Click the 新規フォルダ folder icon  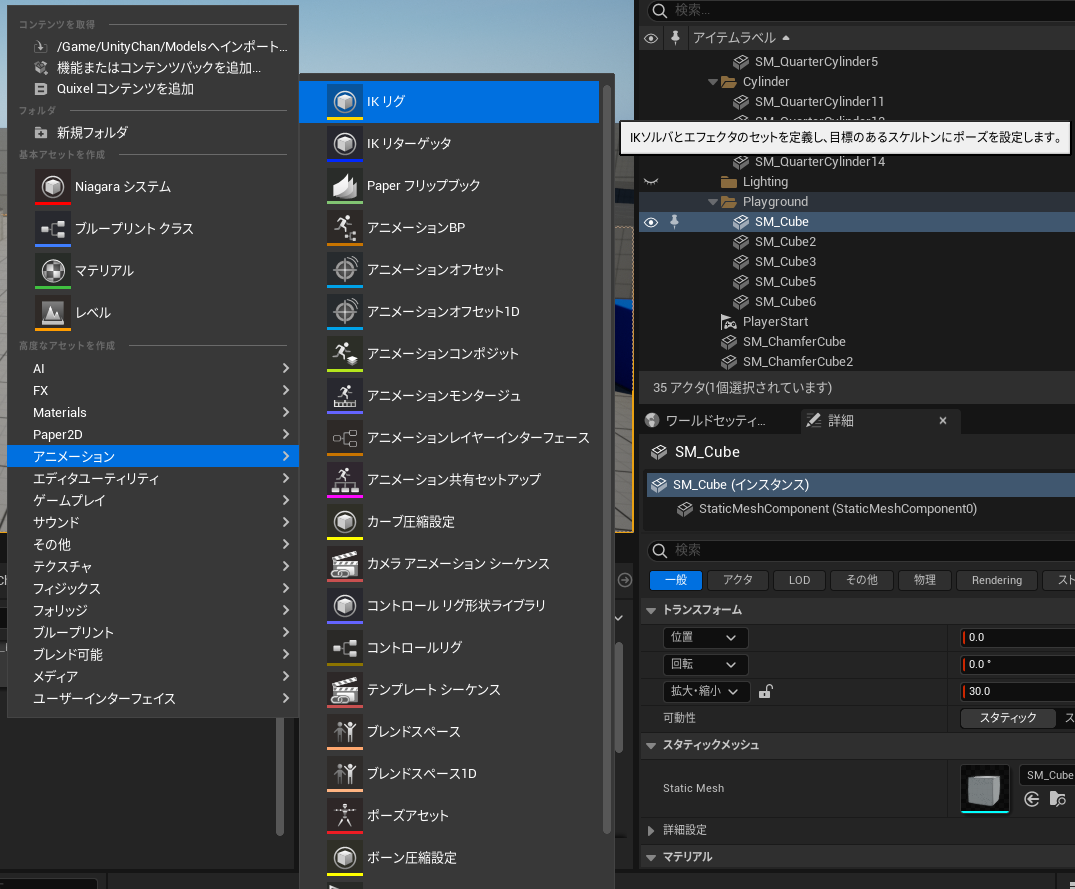click(41, 132)
